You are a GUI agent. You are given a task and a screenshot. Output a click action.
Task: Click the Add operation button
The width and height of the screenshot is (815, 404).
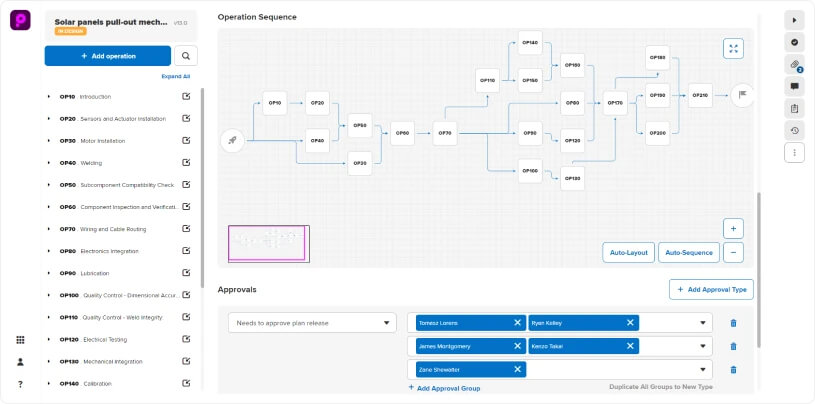point(108,56)
